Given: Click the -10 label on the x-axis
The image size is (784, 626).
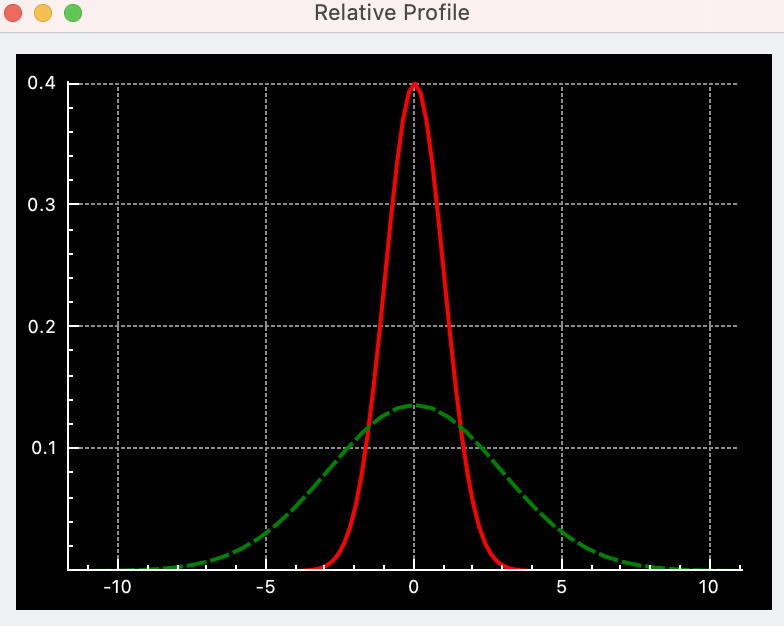Looking at the screenshot, I should 117,587.
